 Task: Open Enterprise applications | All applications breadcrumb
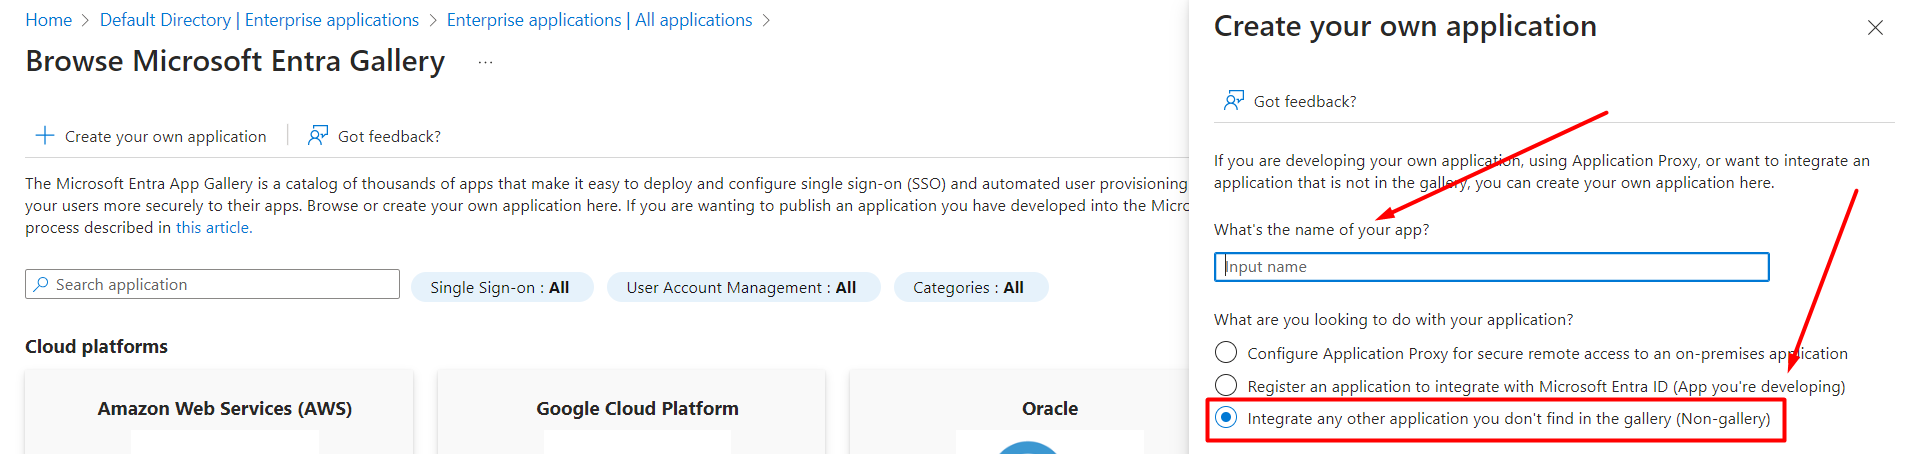tap(599, 20)
